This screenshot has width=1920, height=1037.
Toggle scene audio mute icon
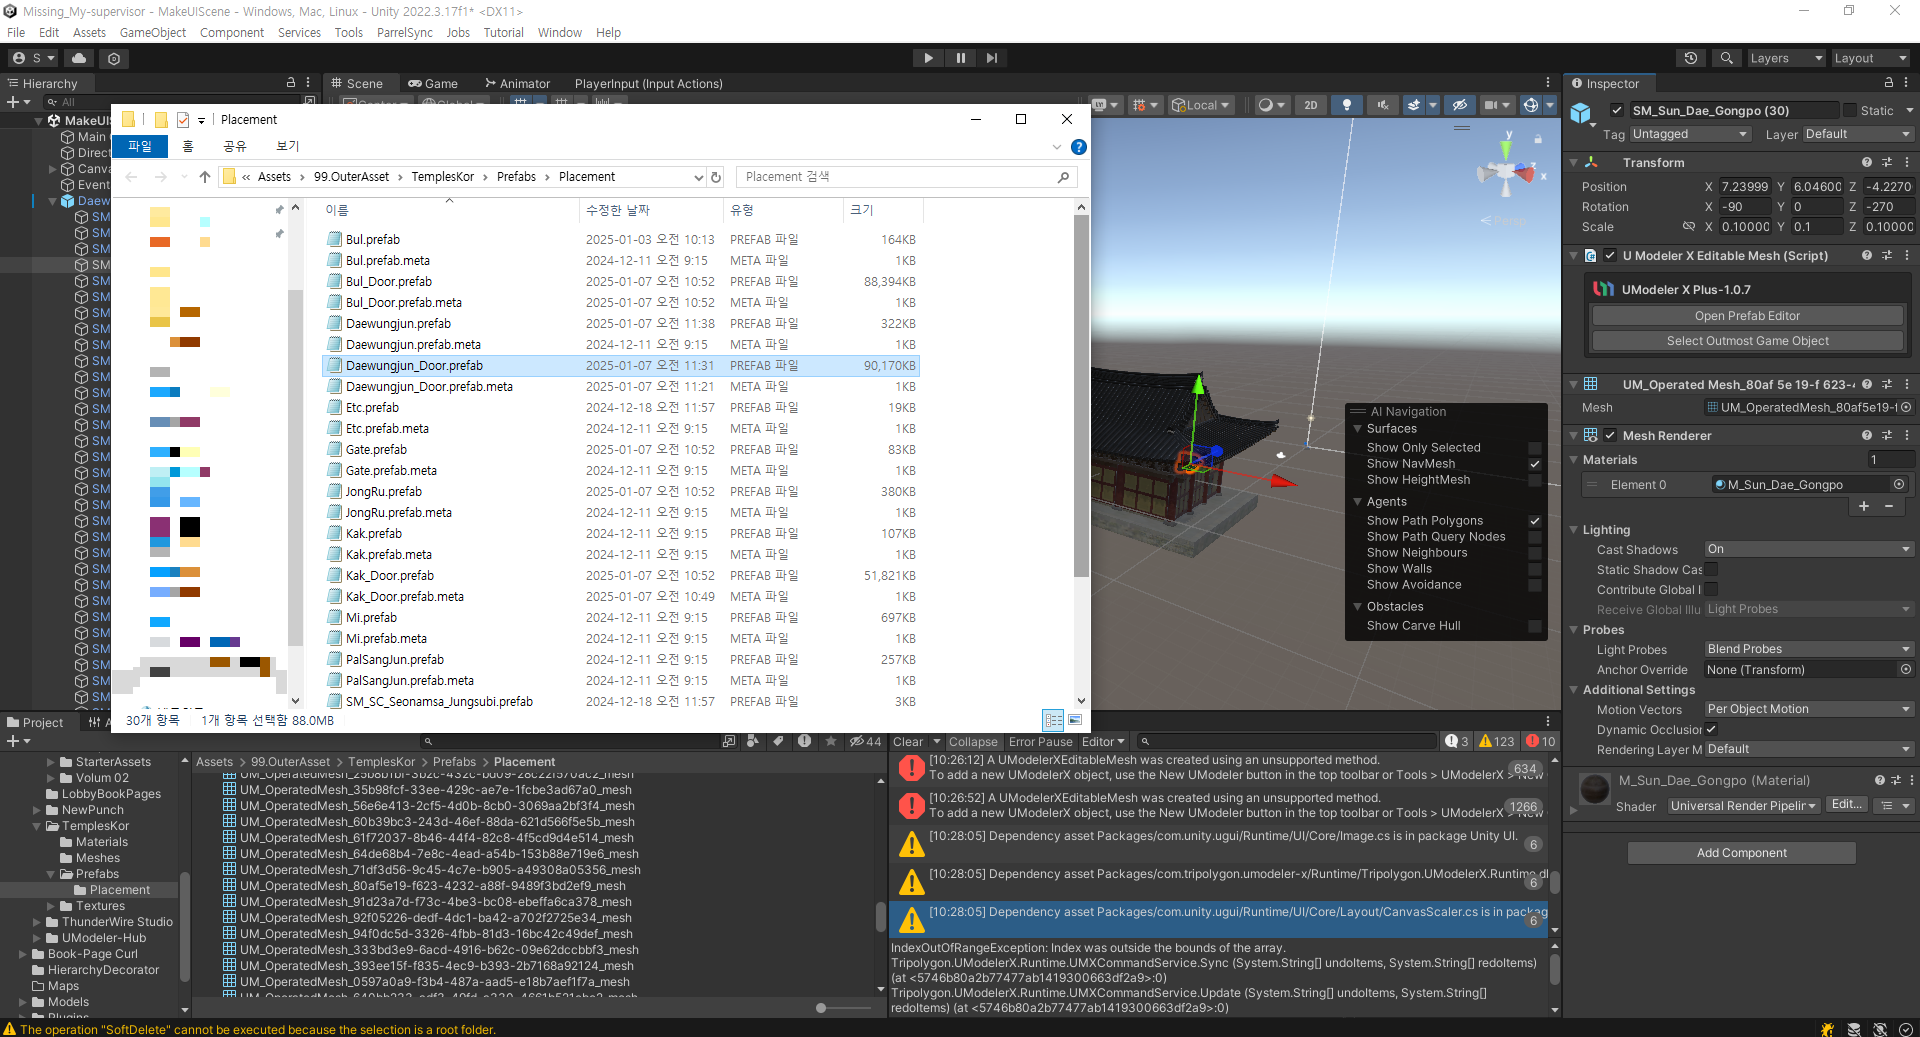[1383, 104]
